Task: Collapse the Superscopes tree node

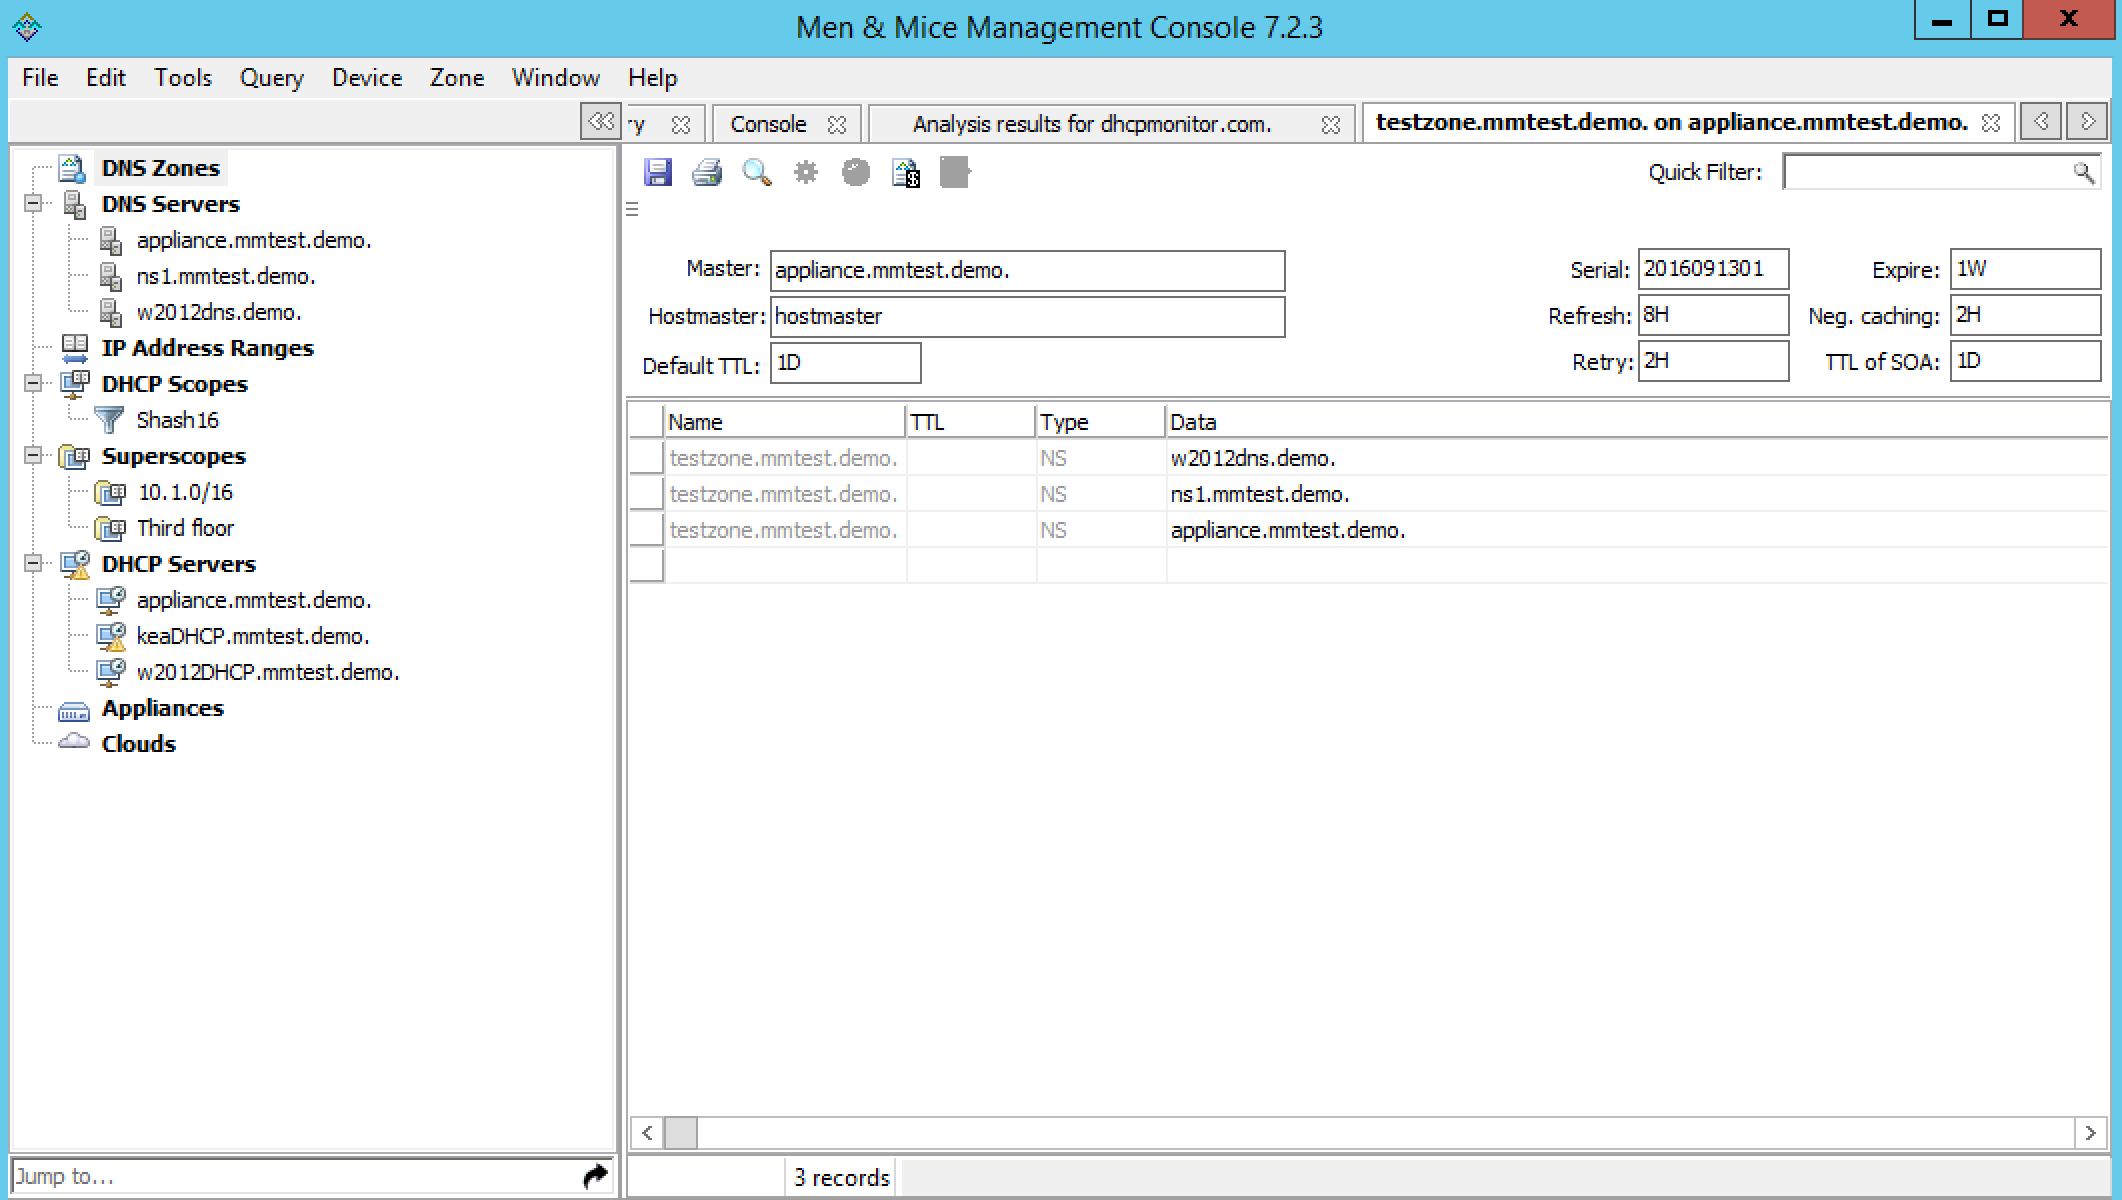Action: click(x=34, y=456)
